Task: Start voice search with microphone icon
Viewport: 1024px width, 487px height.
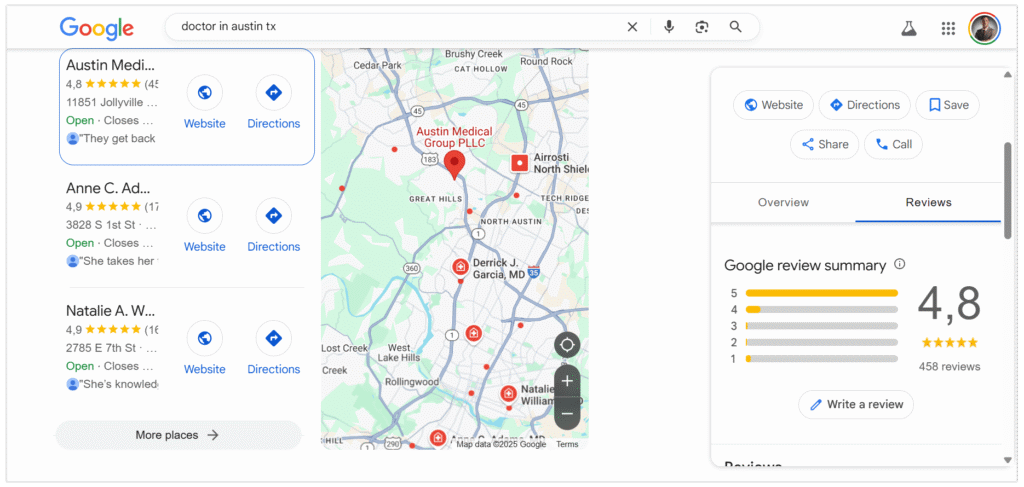Action: point(669,27)
